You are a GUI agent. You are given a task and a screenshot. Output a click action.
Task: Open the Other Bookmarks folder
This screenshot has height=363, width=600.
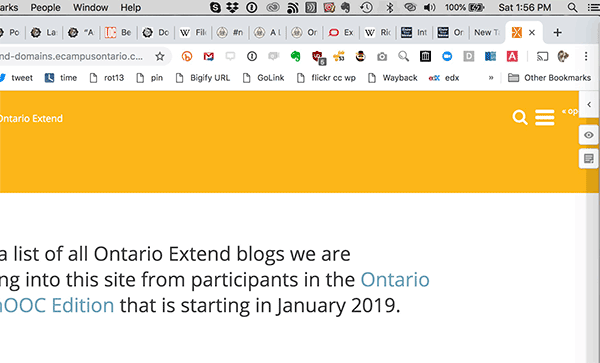549,78
